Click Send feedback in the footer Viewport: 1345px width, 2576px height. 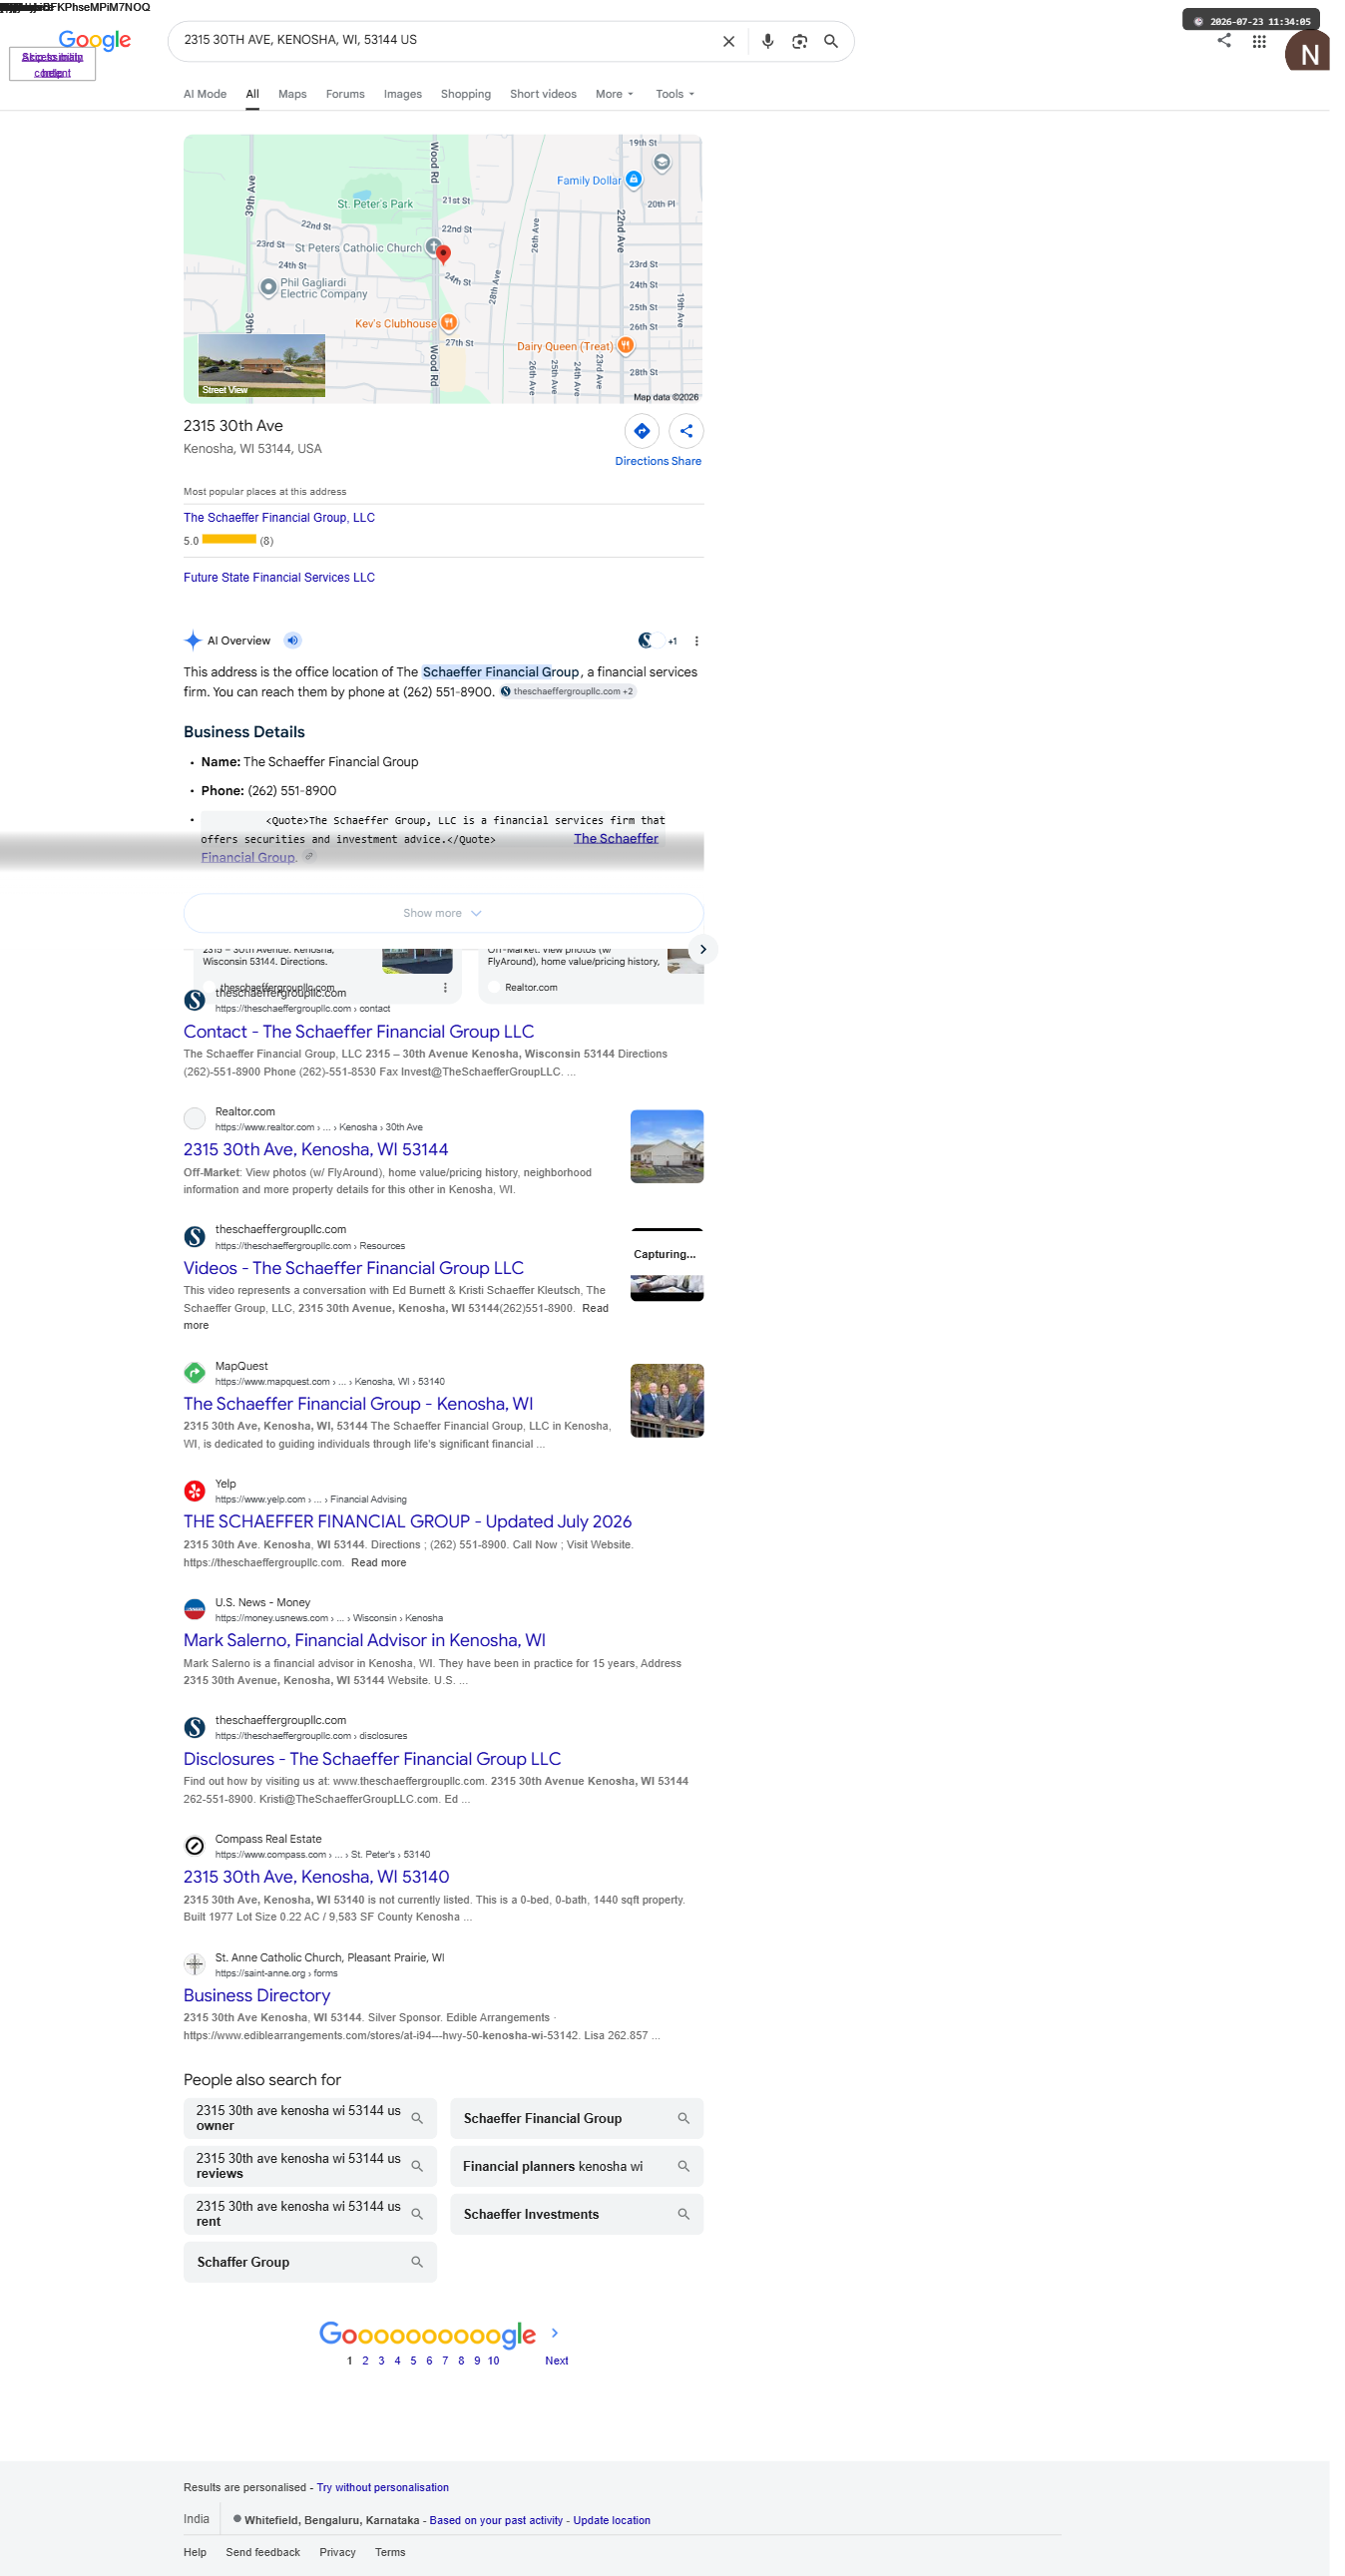pyautogui.click(x=263, y=2552)
